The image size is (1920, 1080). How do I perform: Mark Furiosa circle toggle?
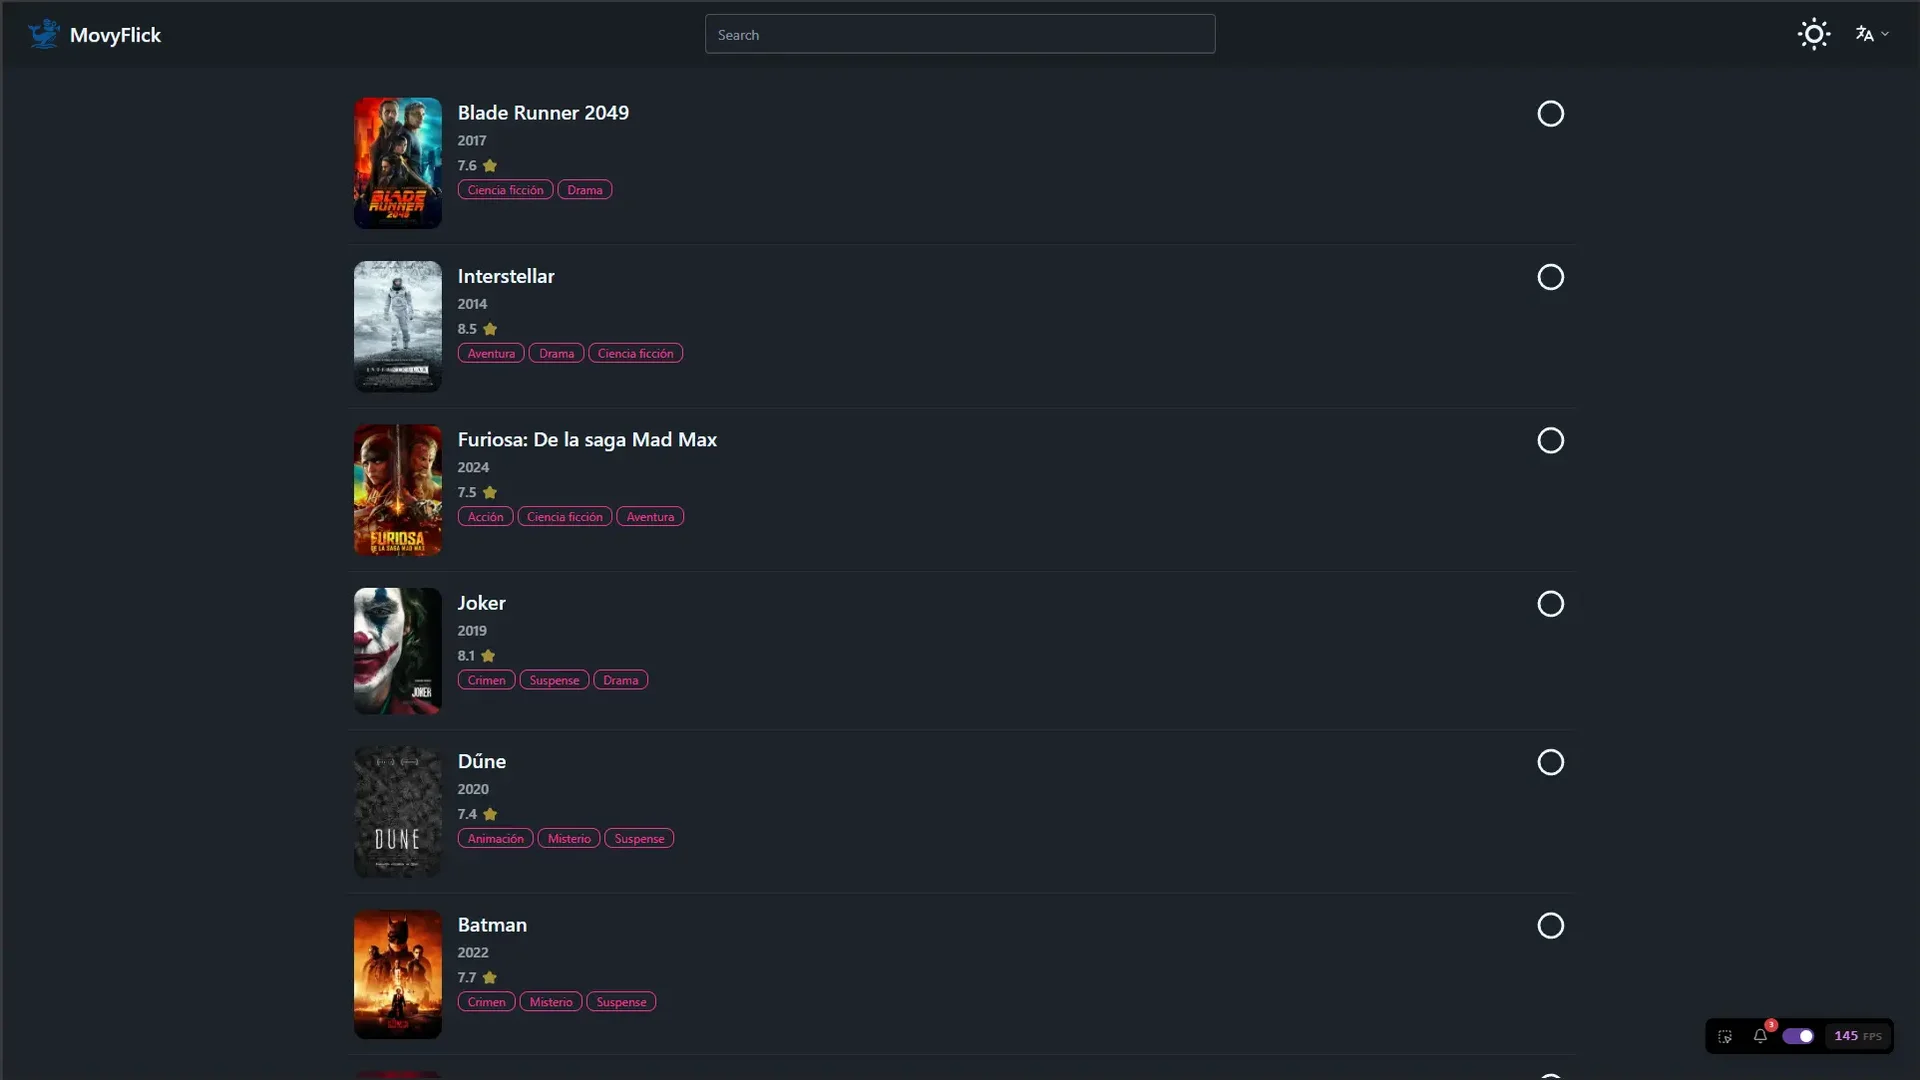[x=1550, y=441]
